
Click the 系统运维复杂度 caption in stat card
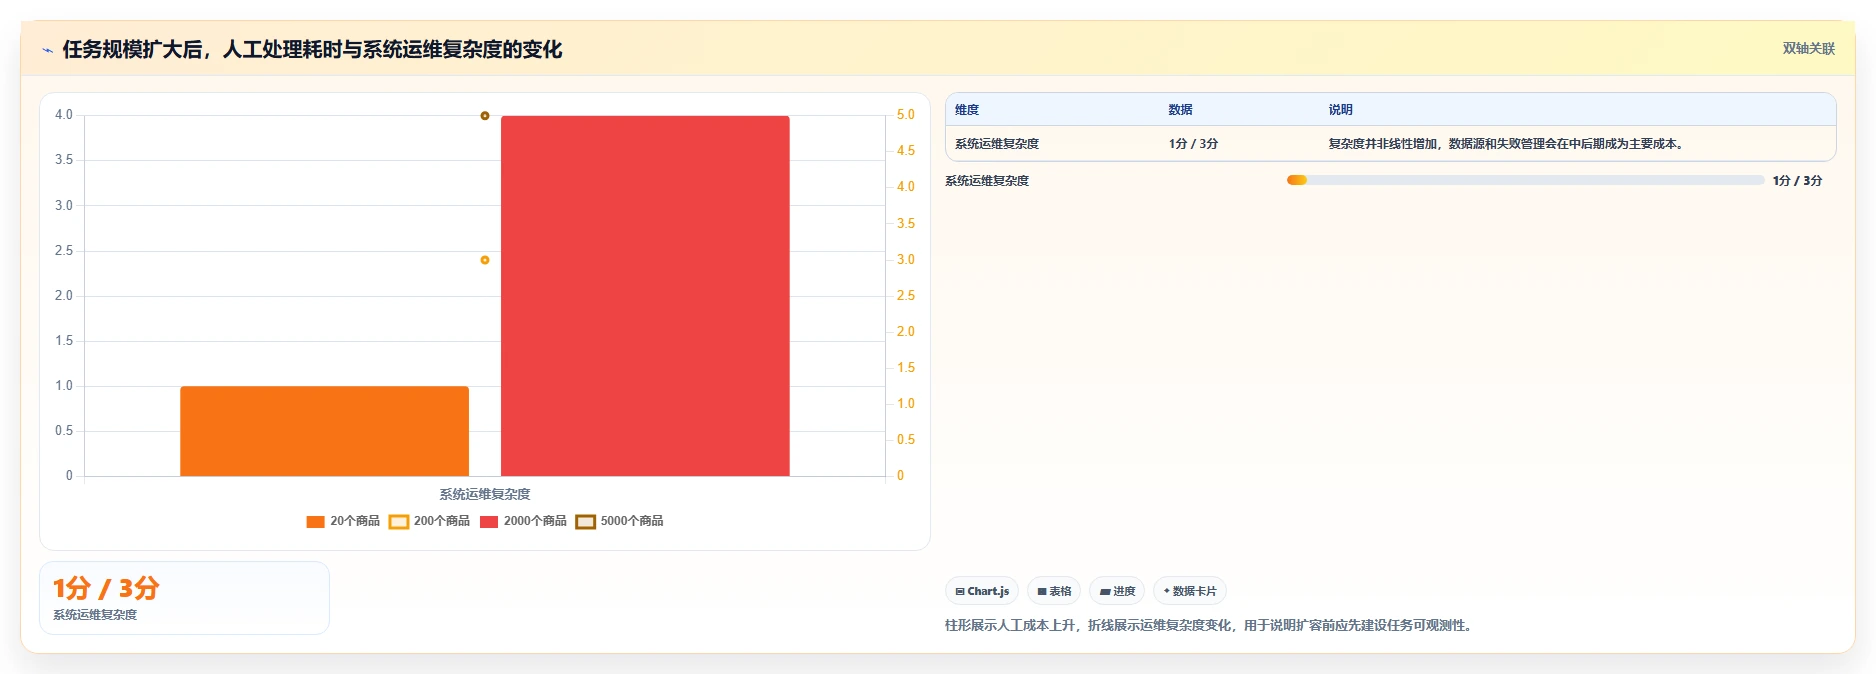point(95,615)
